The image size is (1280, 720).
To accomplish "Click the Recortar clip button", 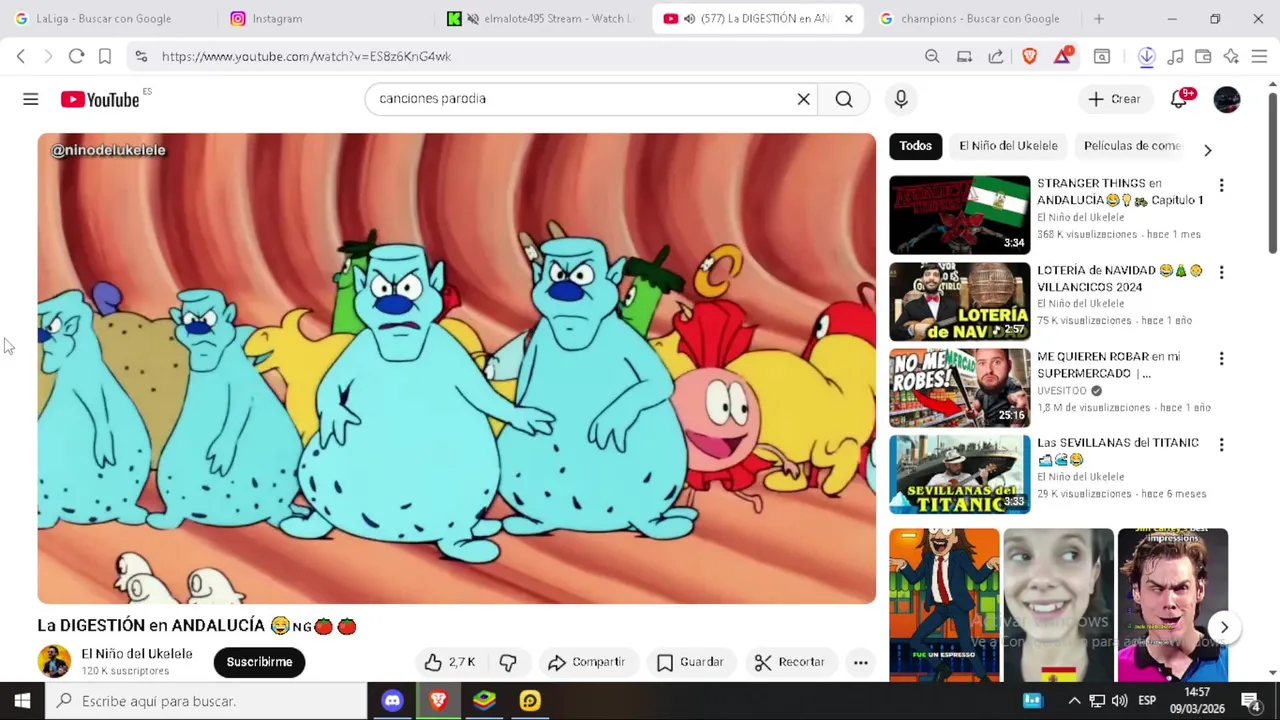I will click(x=790, y=662).
